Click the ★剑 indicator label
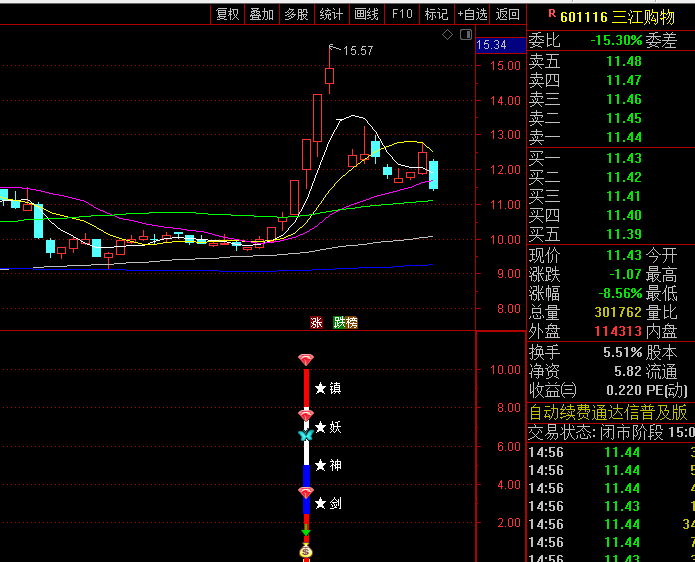The width and height of the screenshot is (695, 562). click(x=328, y=503)
